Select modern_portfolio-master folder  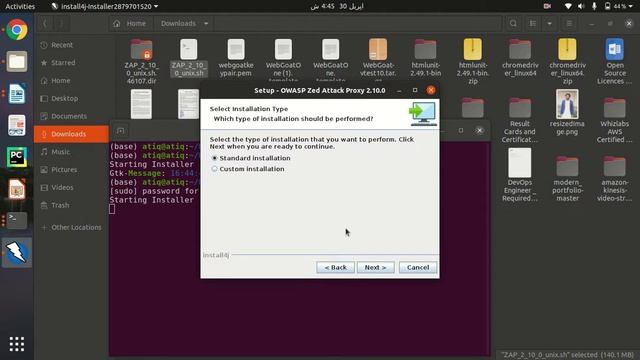(567, 178)
